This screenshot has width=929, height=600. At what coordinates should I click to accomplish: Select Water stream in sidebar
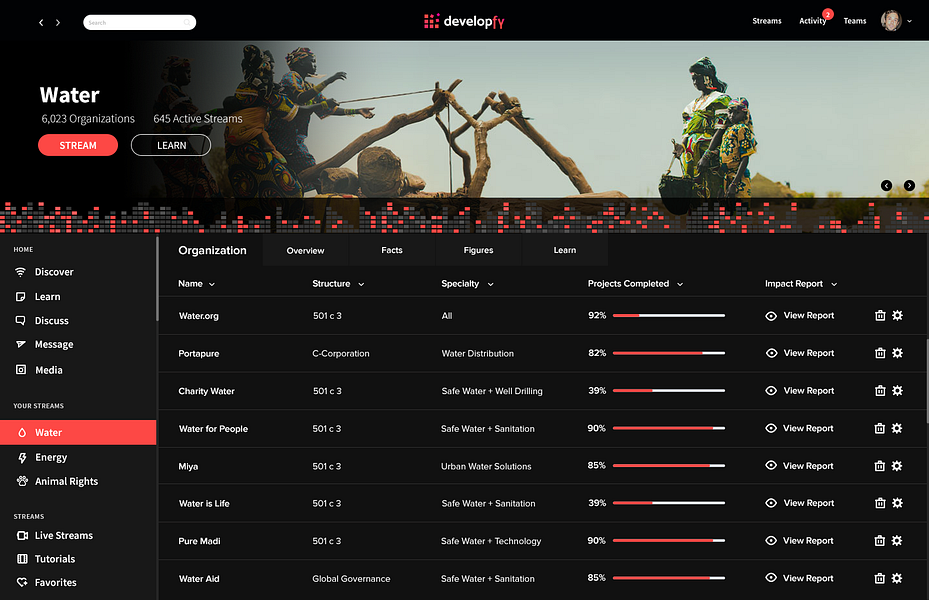(x=78, y=432)
